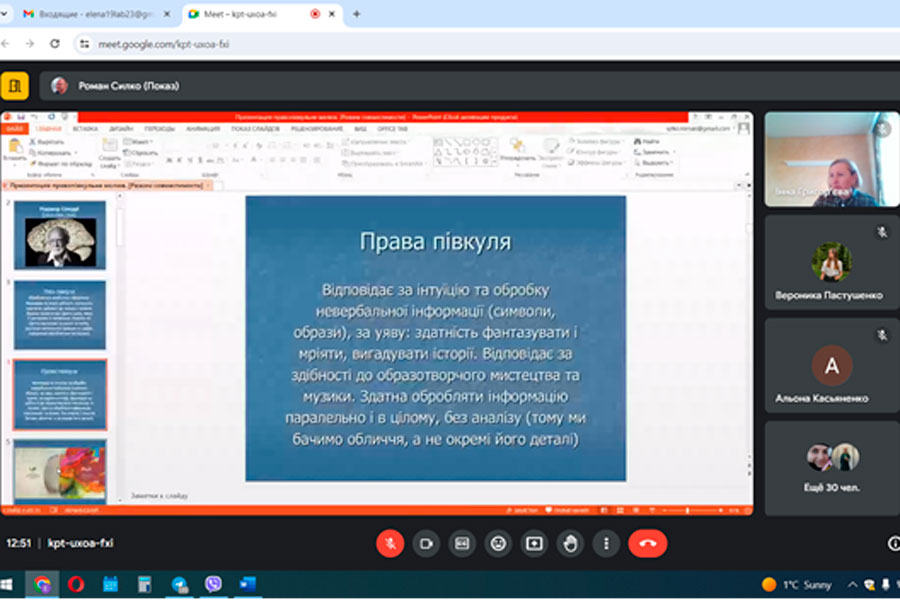Open the weather widget showing 1°C Sunny
The image size is (900, 600).
coord(797,585)
